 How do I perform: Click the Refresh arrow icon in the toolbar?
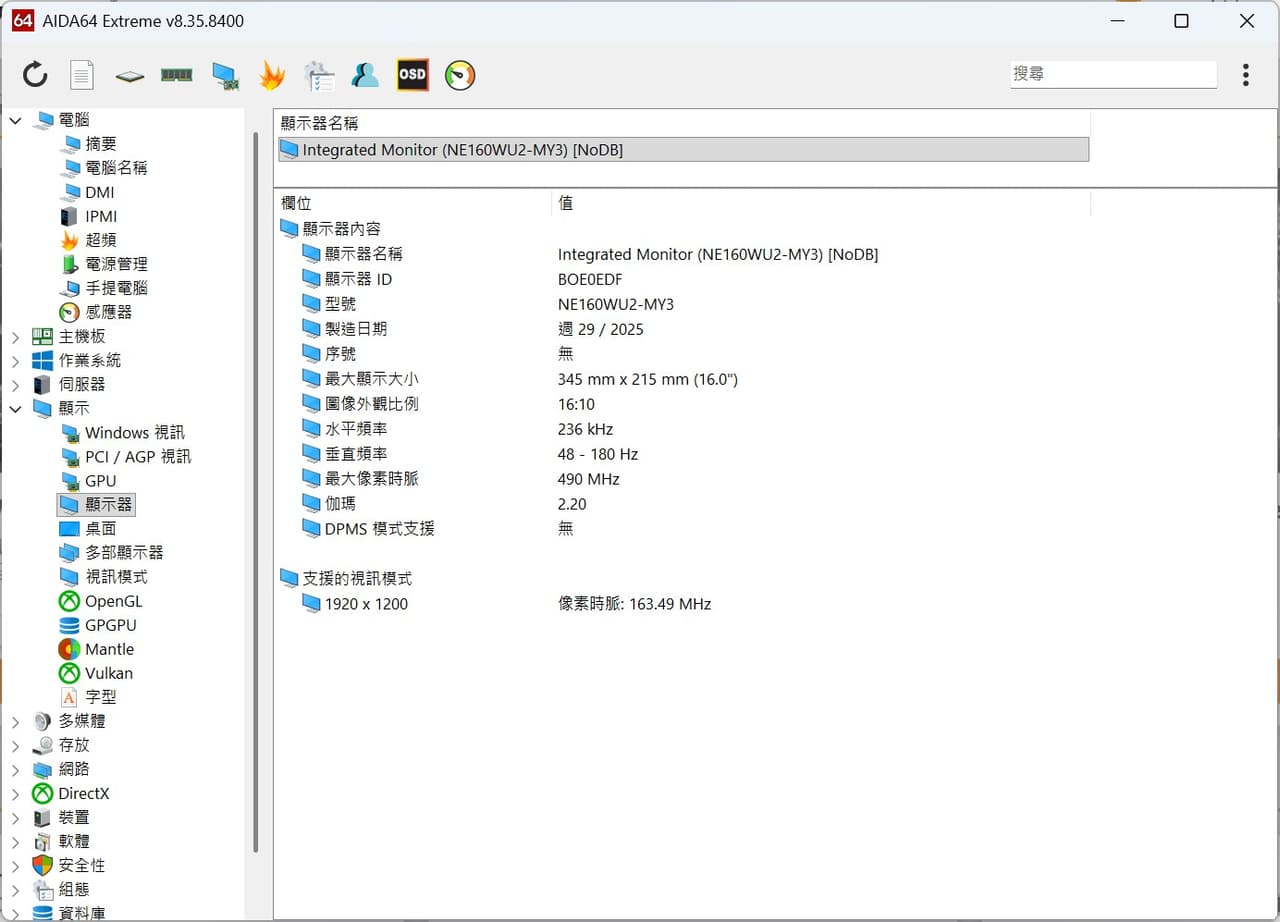click(x=35, y=74)
